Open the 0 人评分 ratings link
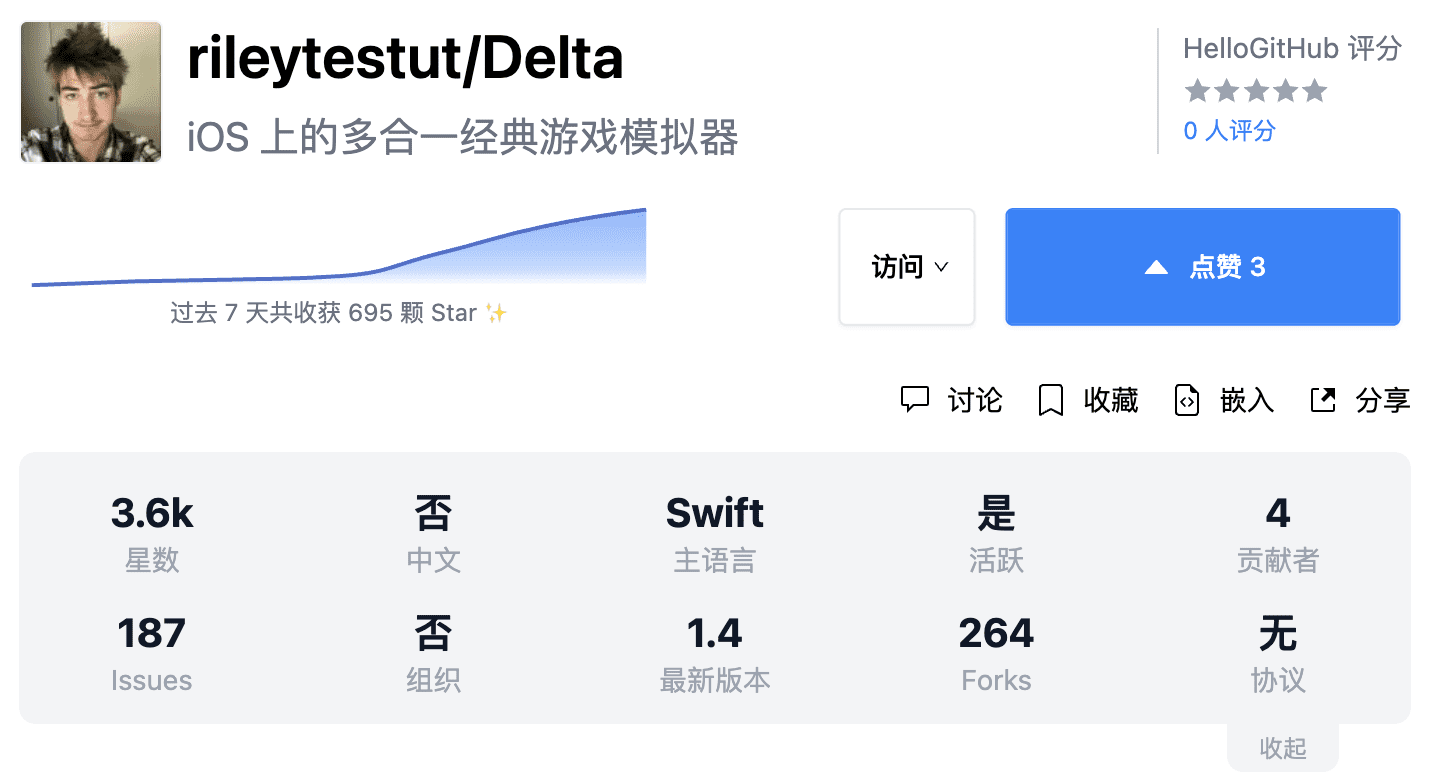Screen dimensions: 1430x776 pos(1229,131)
